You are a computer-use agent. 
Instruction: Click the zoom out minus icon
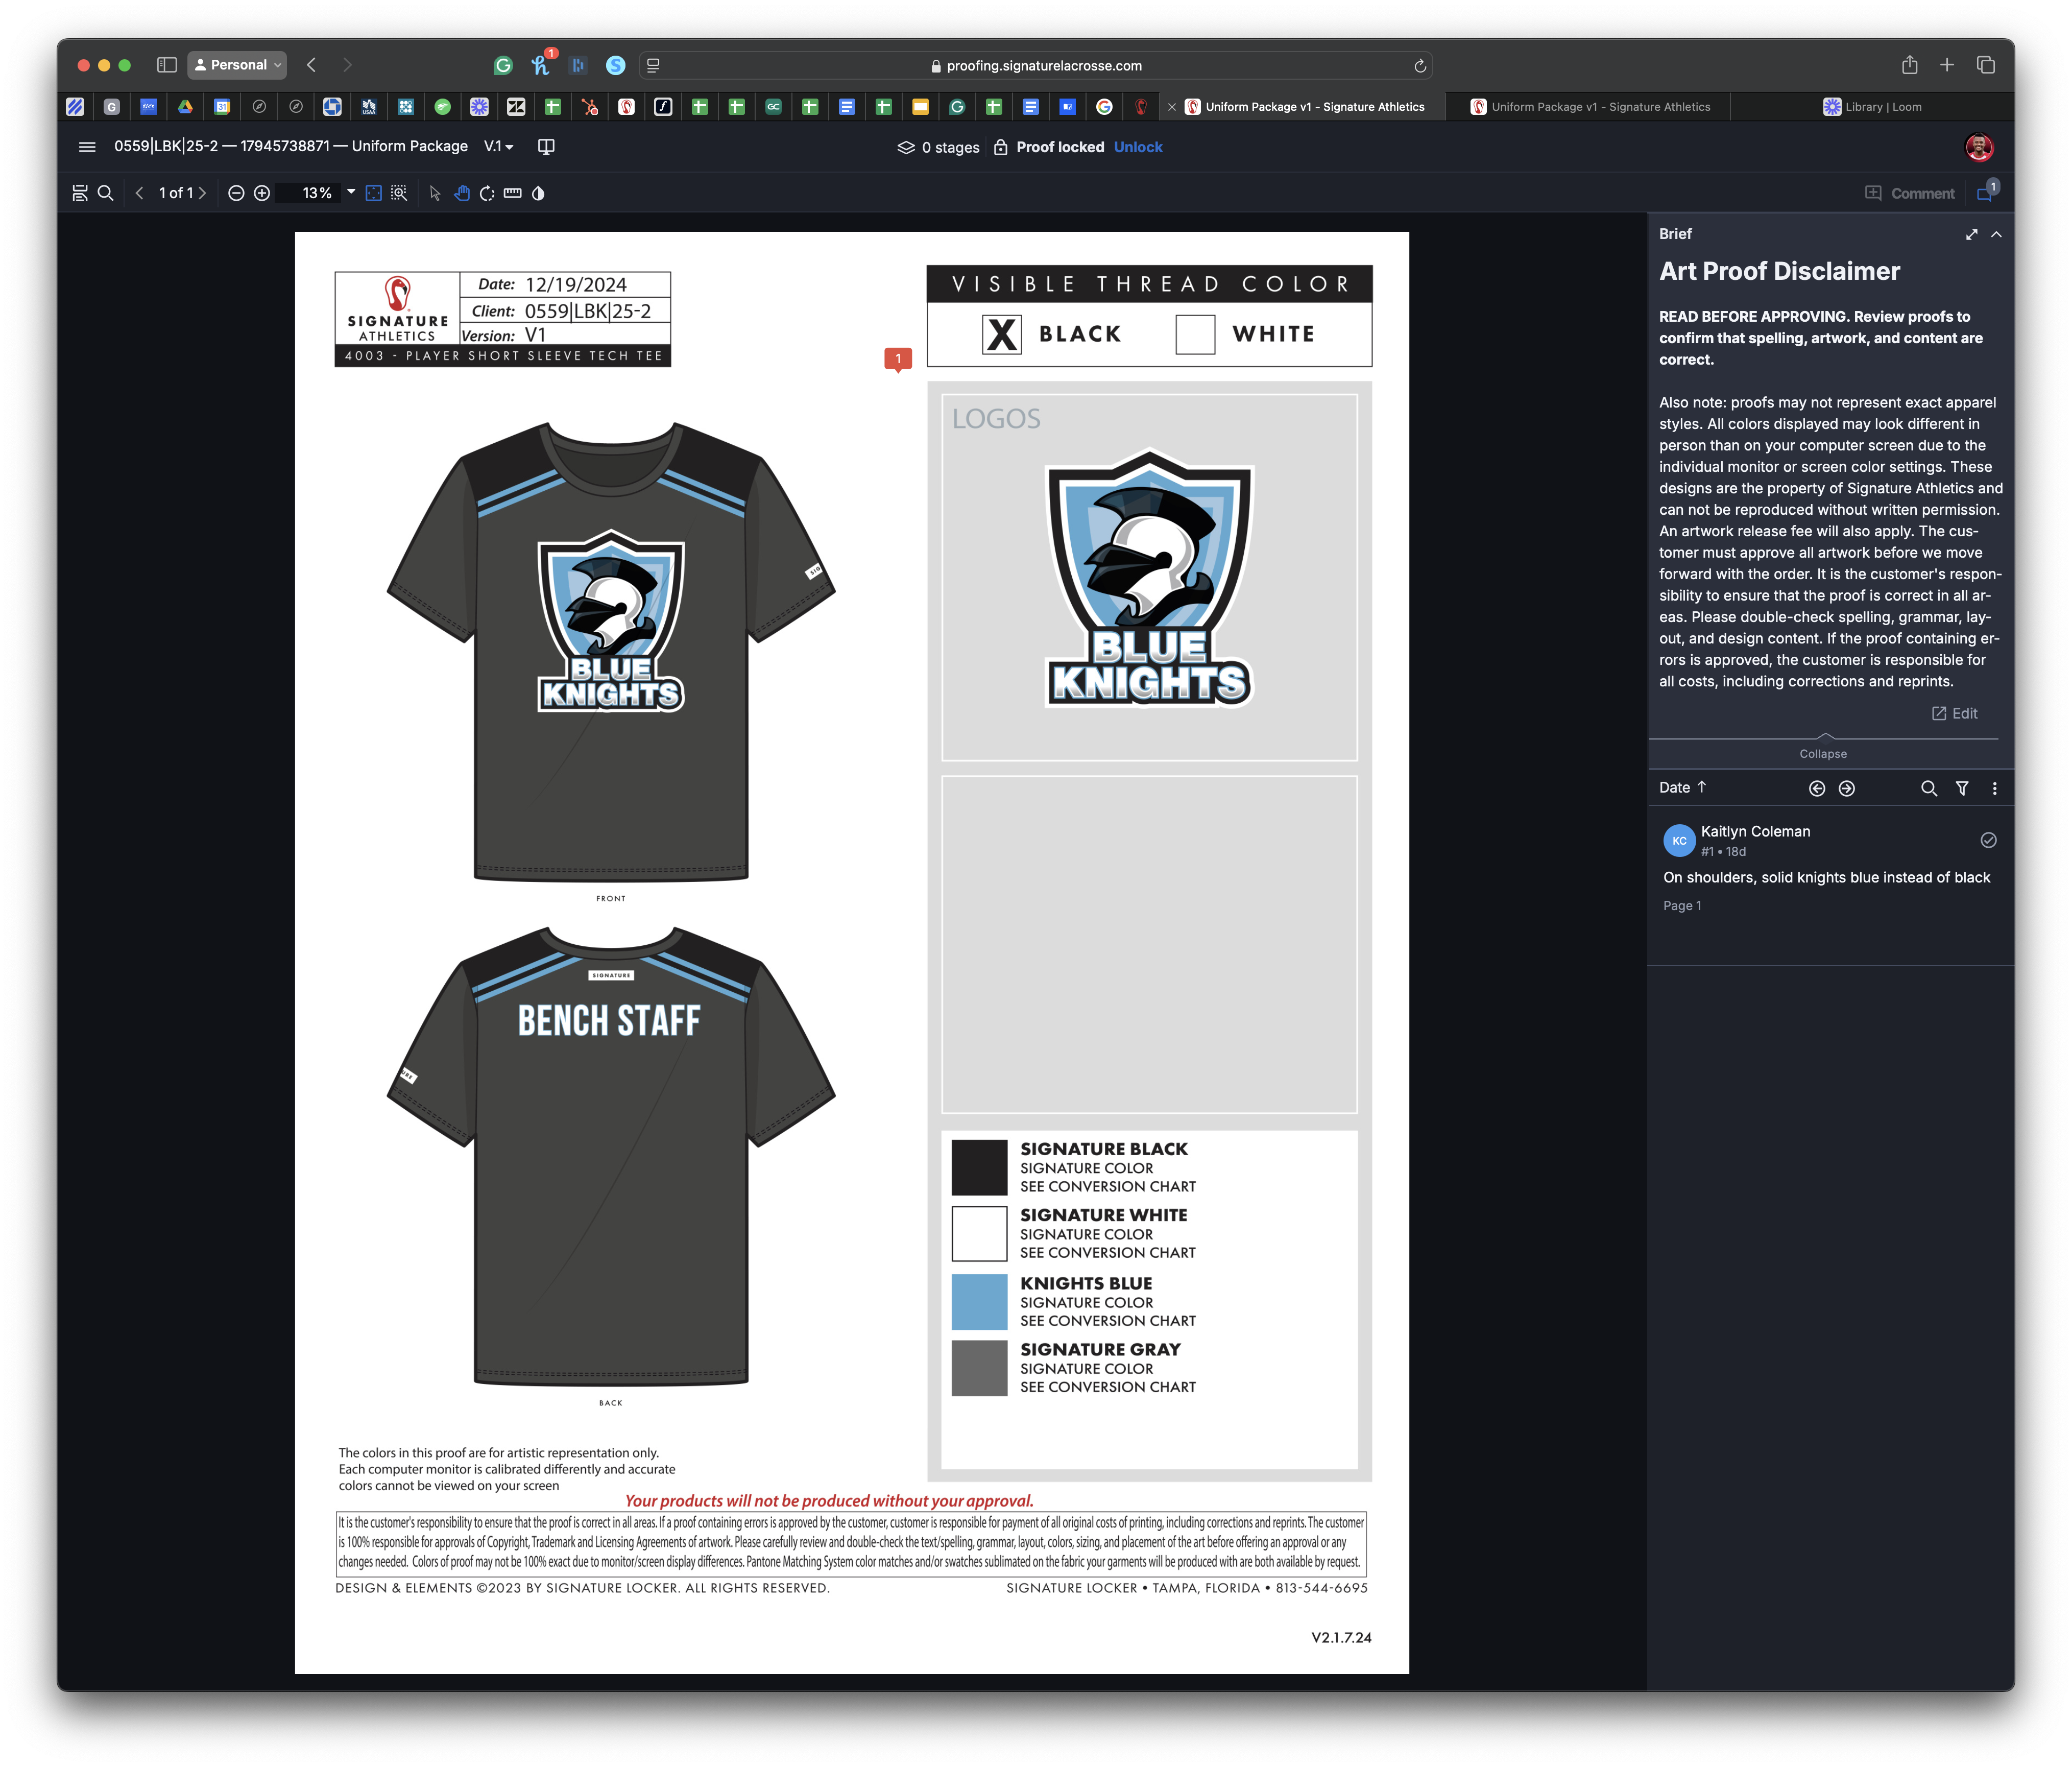click(x=236, y=193)
